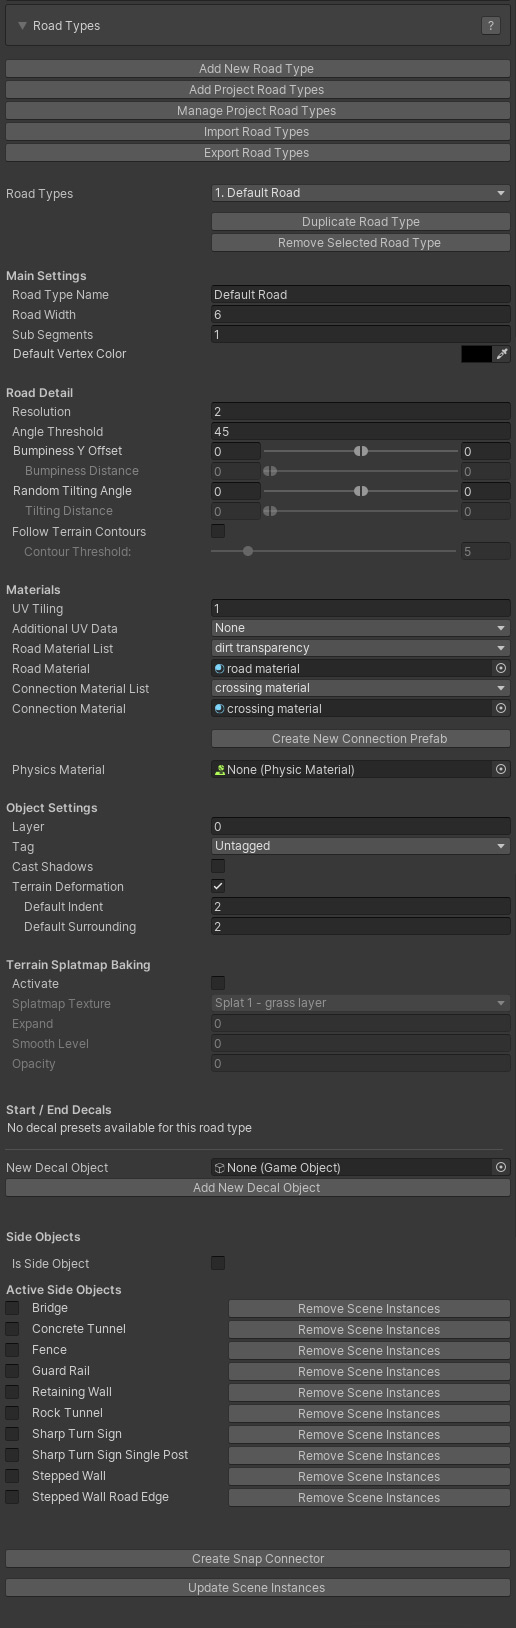
Task: Open the Additional UV Data dropdown
Action: (x=361, y=628)
